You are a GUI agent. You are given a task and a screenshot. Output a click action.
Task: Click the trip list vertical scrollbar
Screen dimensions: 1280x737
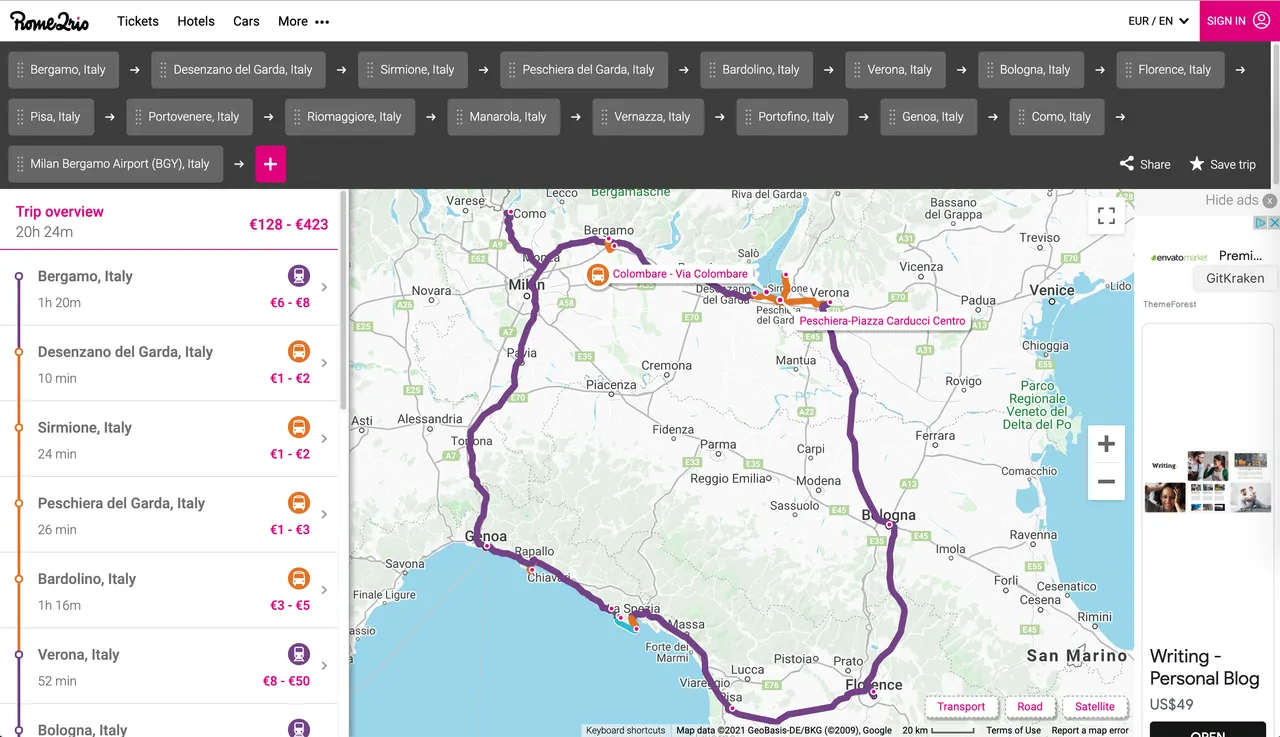click(344, 300)
